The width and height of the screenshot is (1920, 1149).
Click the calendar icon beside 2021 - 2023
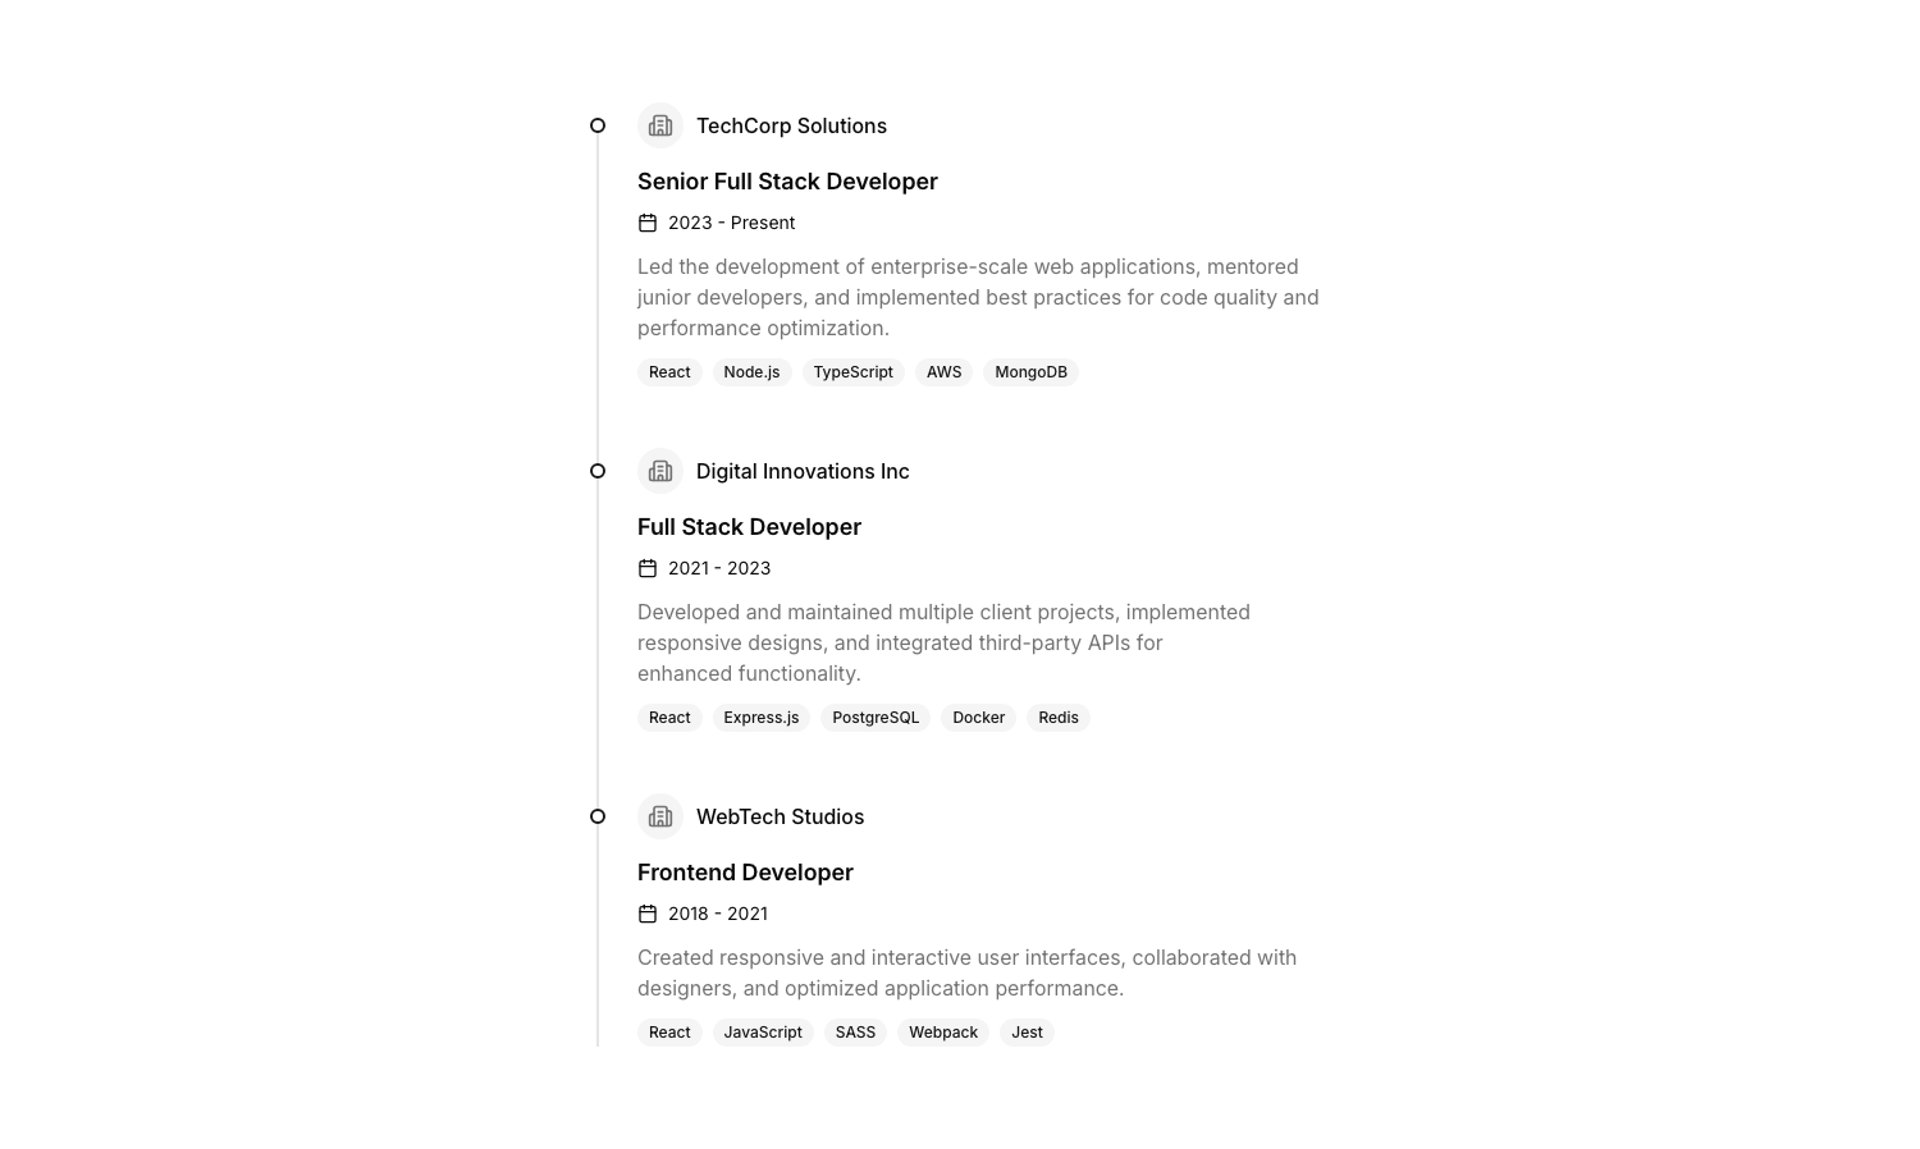647,568
